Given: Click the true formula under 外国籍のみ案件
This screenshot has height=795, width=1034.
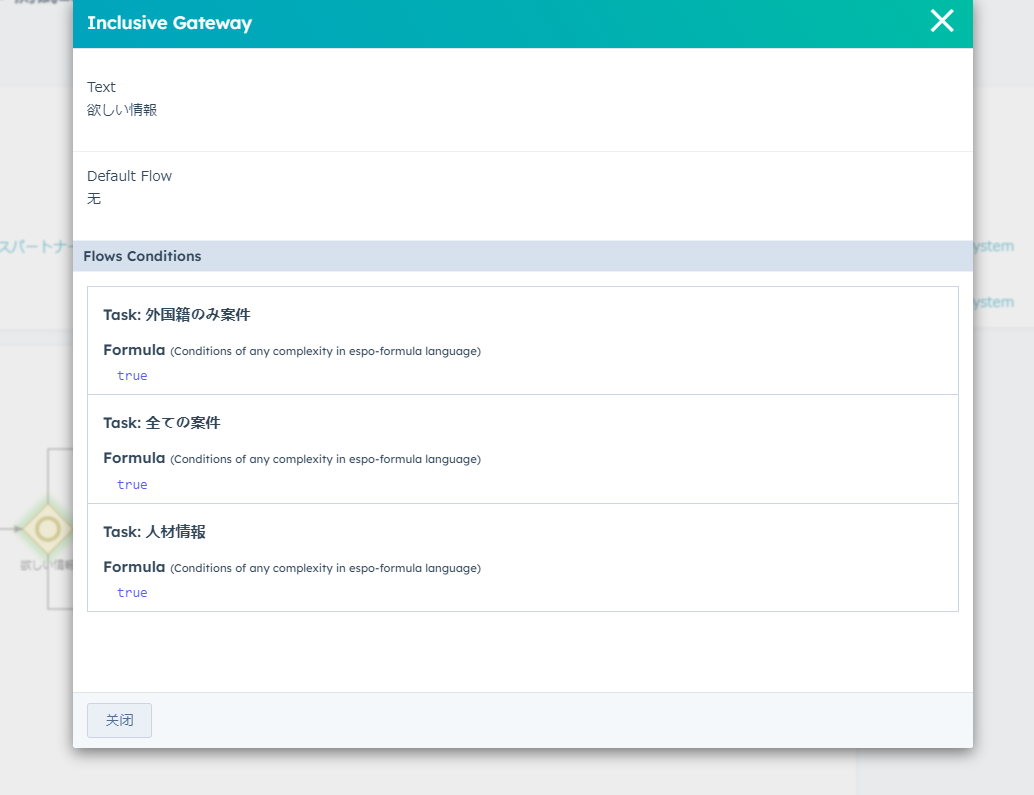Looking at the screenshot, I should pos(132,376).
